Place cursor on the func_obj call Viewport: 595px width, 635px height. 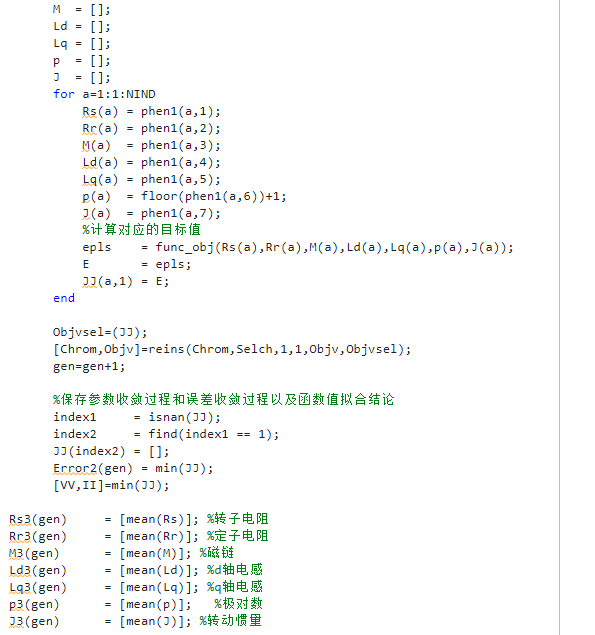click(335, 247)
